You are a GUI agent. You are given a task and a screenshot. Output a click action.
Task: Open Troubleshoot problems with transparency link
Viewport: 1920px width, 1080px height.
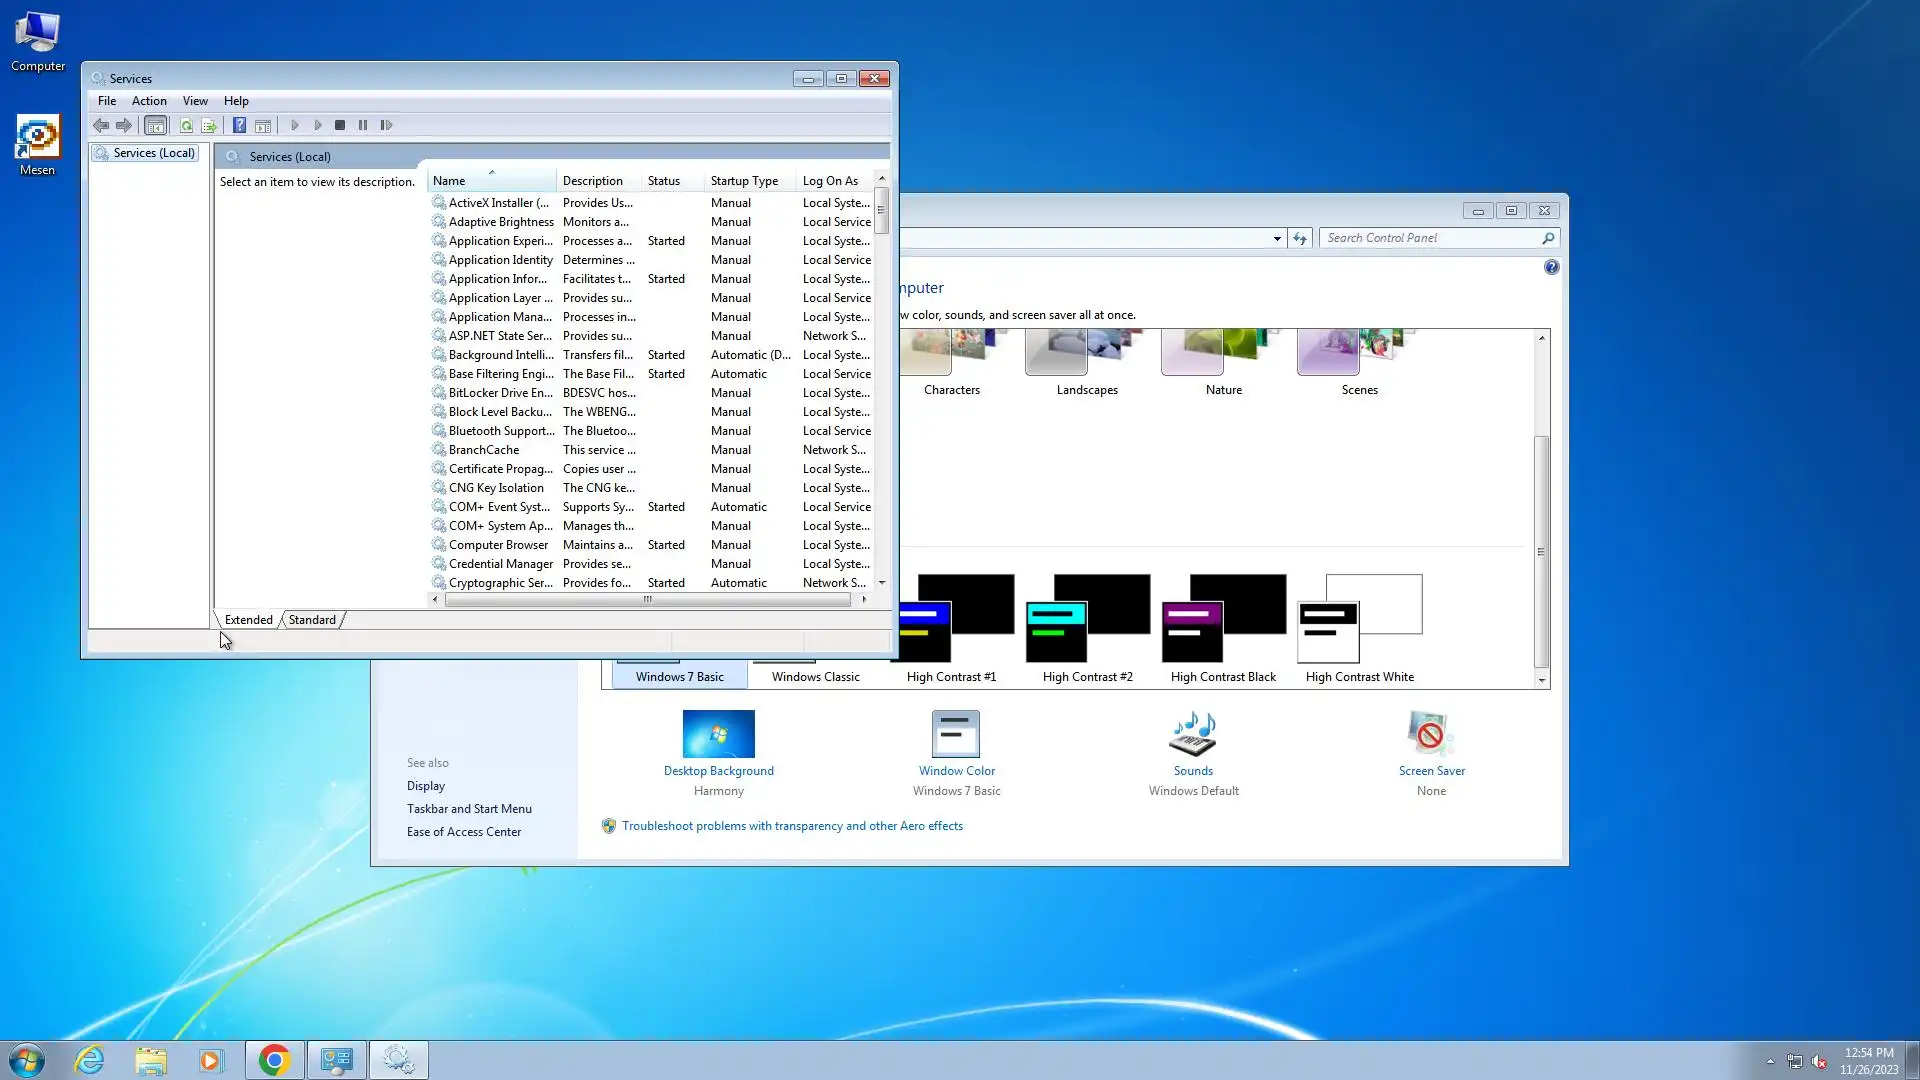(x=791, y=826)
